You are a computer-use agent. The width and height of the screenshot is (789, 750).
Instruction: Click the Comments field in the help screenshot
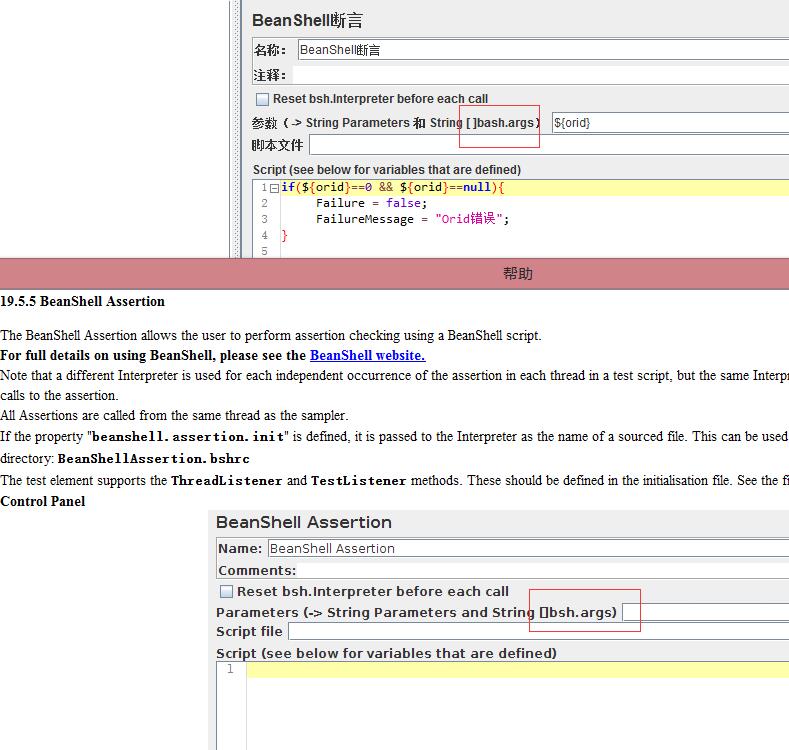tap(542, 571)
